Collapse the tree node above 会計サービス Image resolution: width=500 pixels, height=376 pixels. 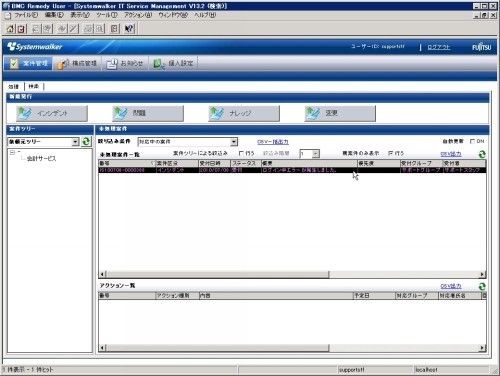pyautogui.click(x=12, y=152)
